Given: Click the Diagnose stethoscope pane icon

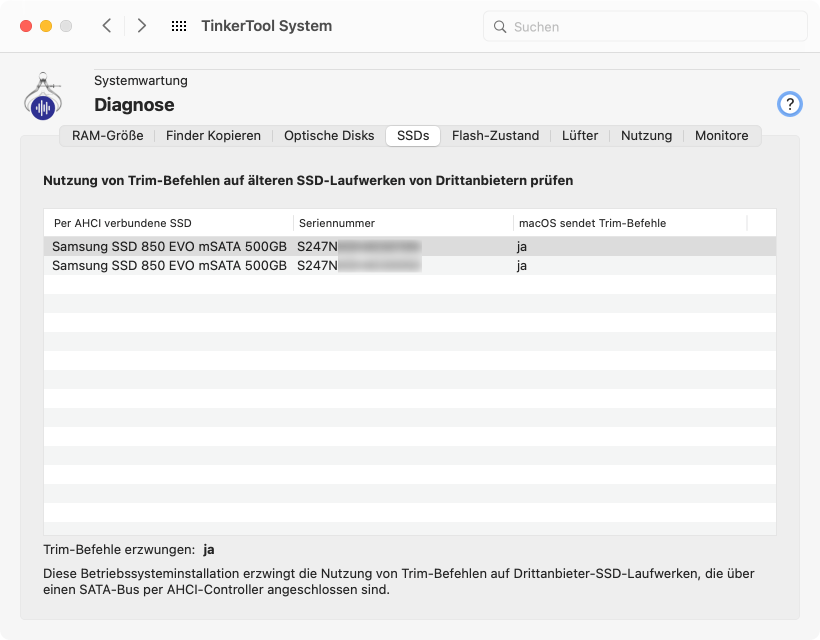Looking at the screenshot, I should click(43, 96).
